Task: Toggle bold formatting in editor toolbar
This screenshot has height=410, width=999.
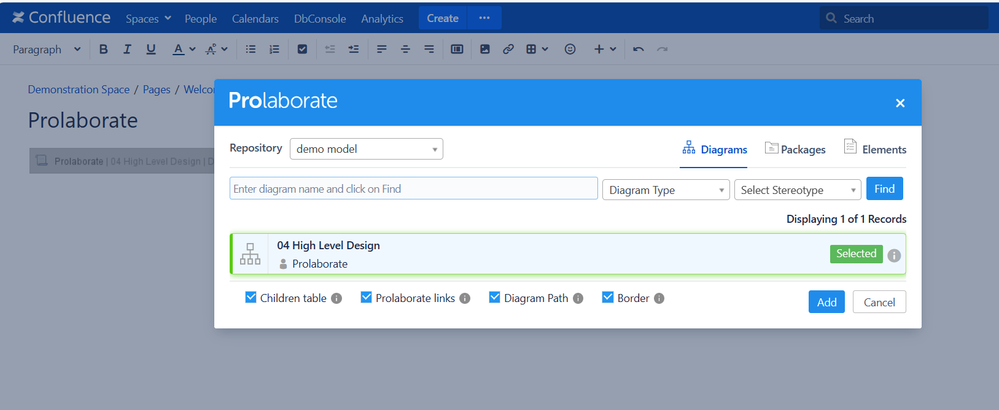Action: pyautogui.click(x=103, y=49)
